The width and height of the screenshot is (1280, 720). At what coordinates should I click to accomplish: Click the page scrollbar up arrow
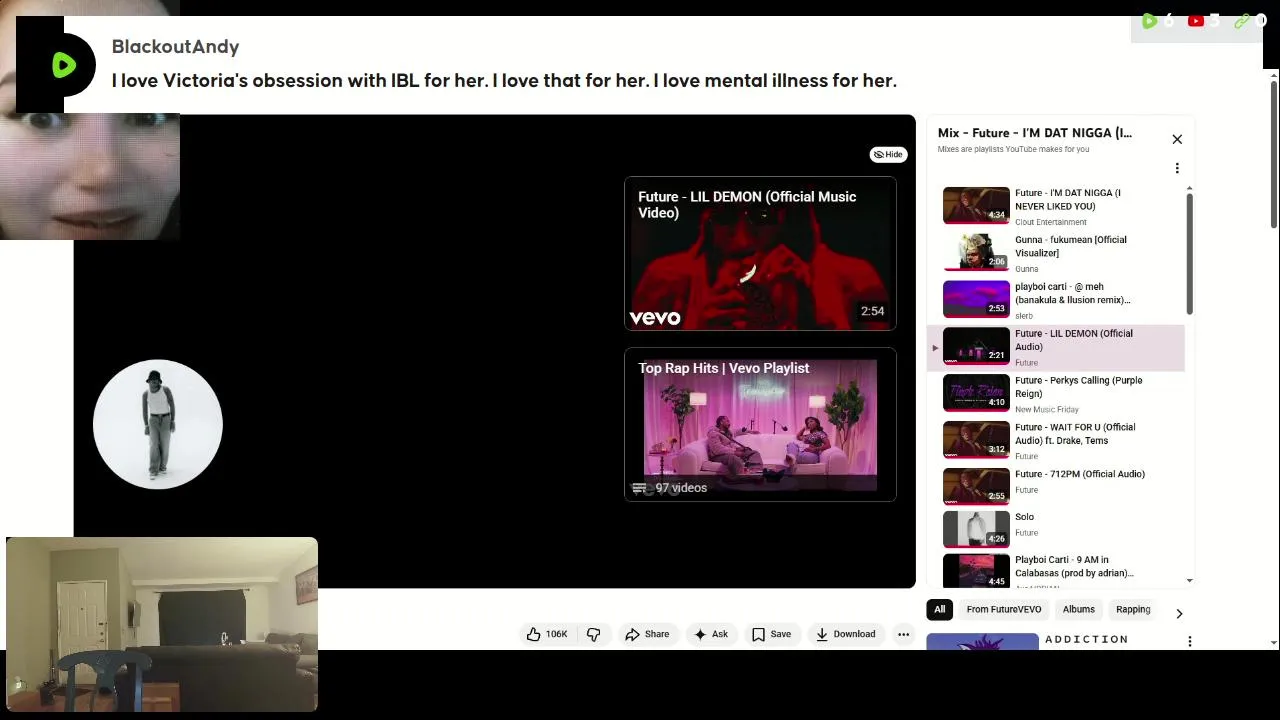tap(1272, 74)
